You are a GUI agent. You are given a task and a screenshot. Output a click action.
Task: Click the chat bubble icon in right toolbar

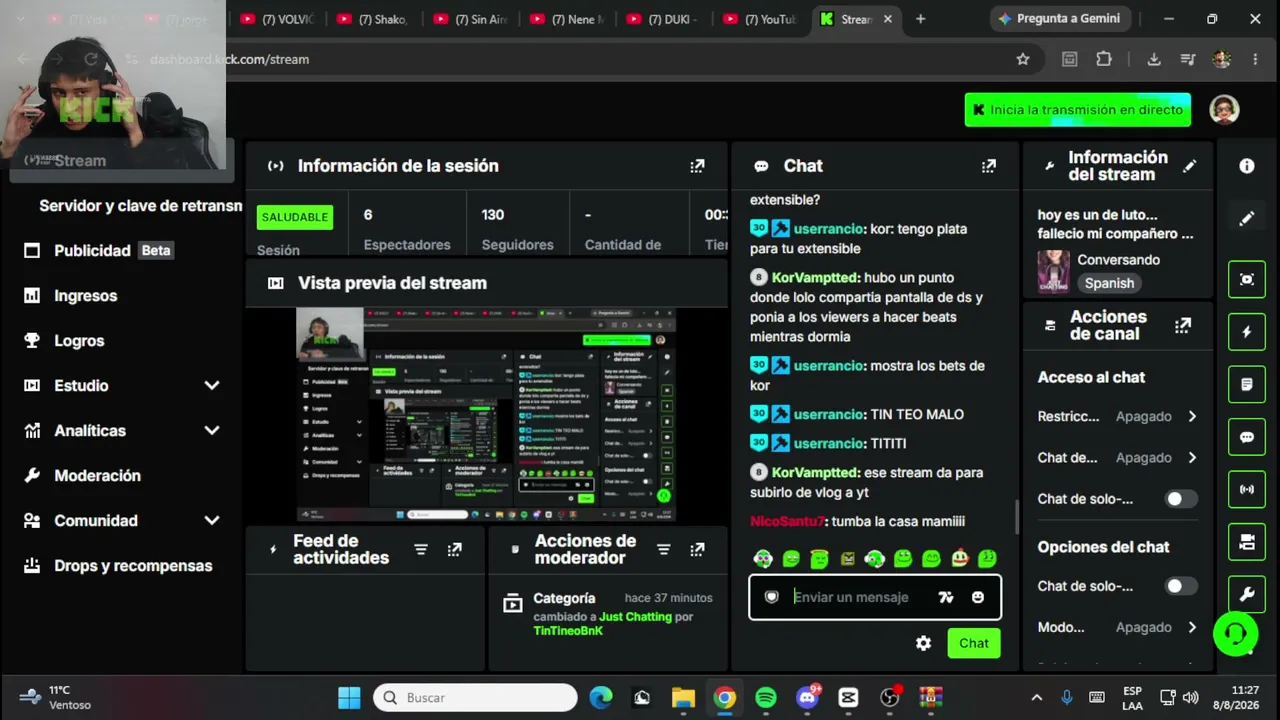click(1247, 437)
